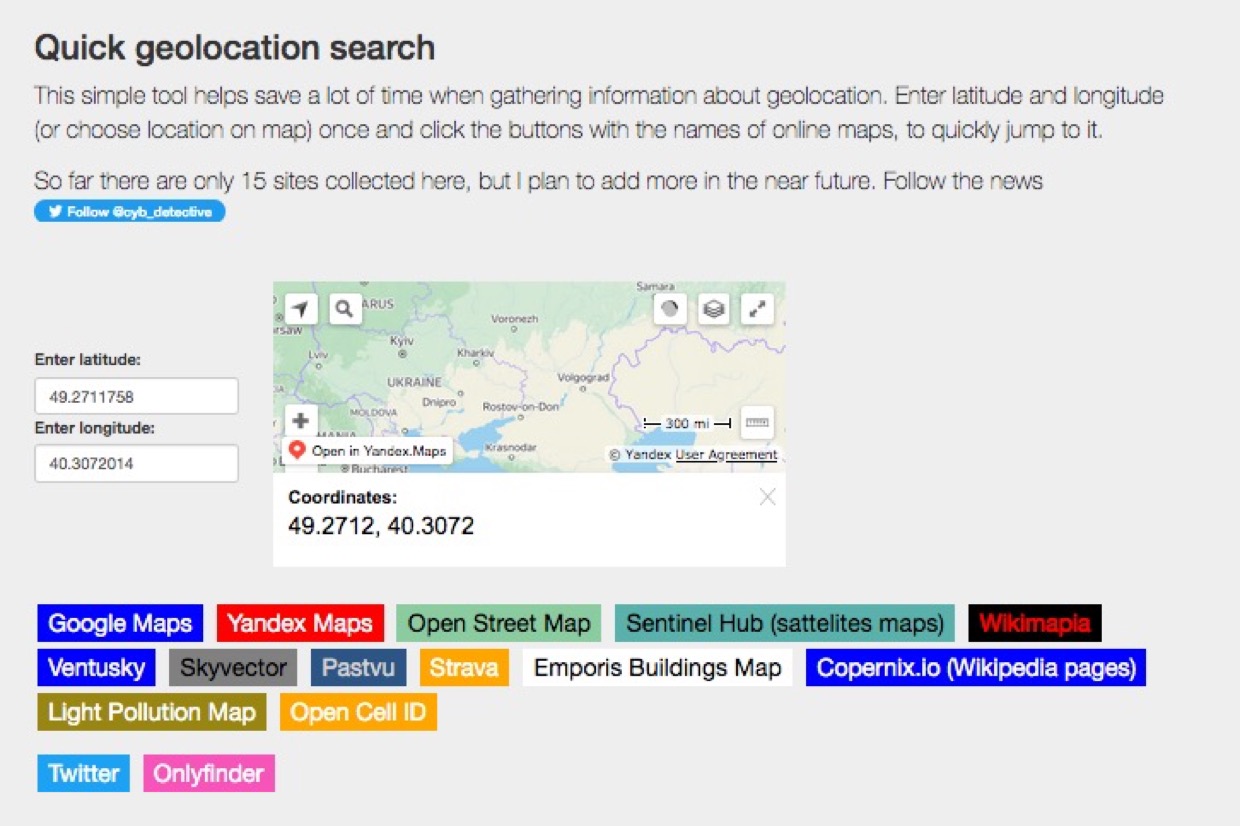This screenshot has height=826, width=1240.
Task: Click Kharkiv on the map
Action: tap(475, 353)
